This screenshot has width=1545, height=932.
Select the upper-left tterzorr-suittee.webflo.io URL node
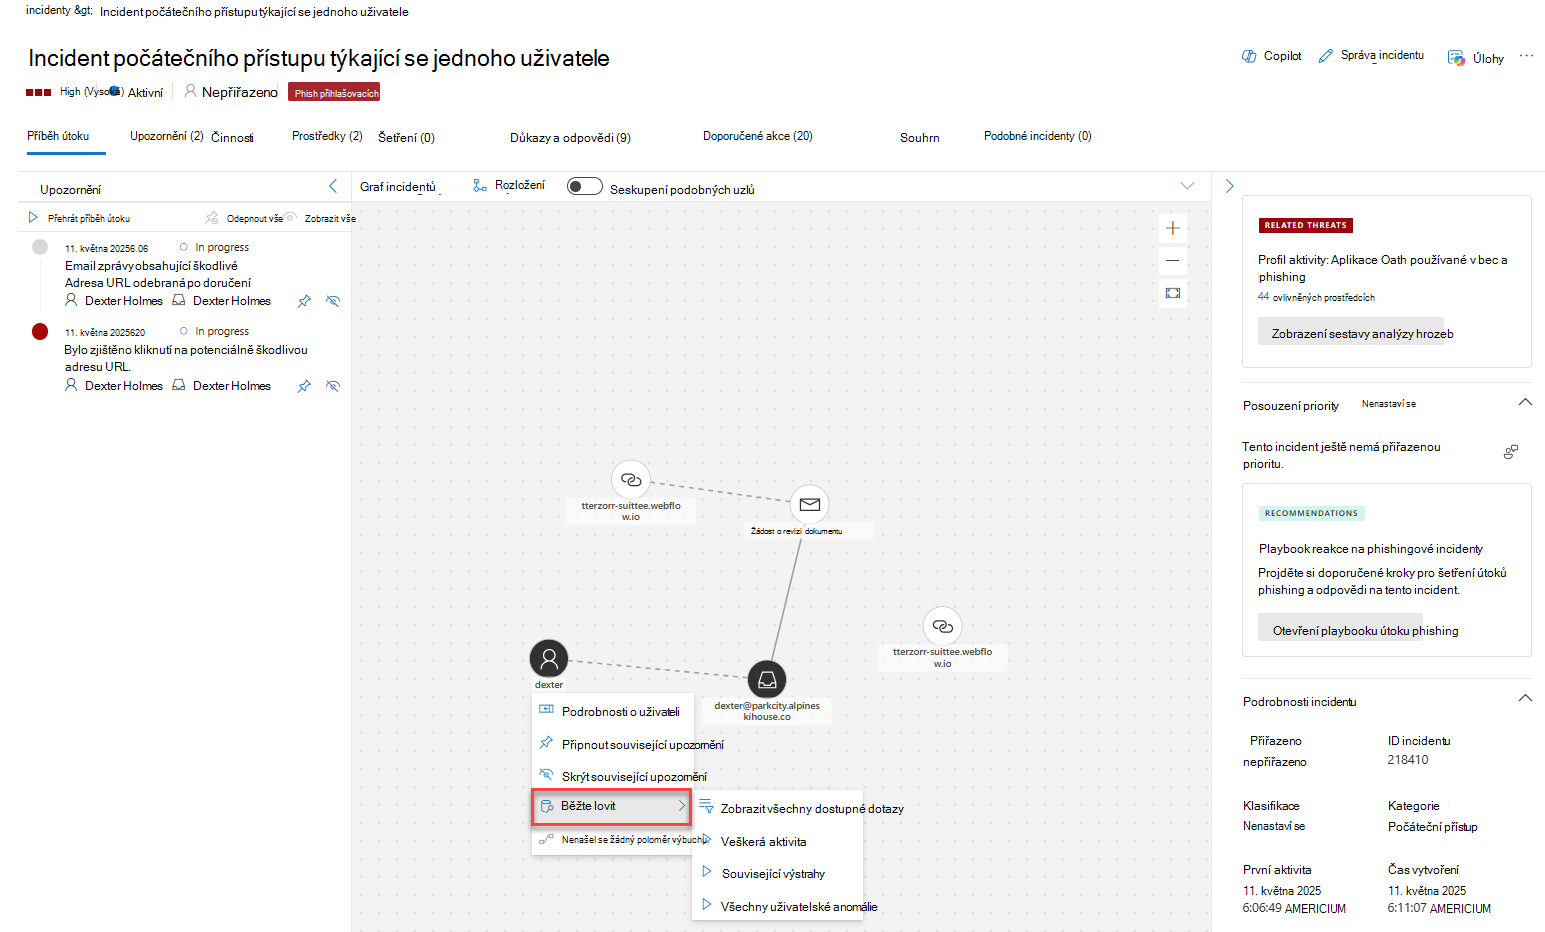click(631, 479)
